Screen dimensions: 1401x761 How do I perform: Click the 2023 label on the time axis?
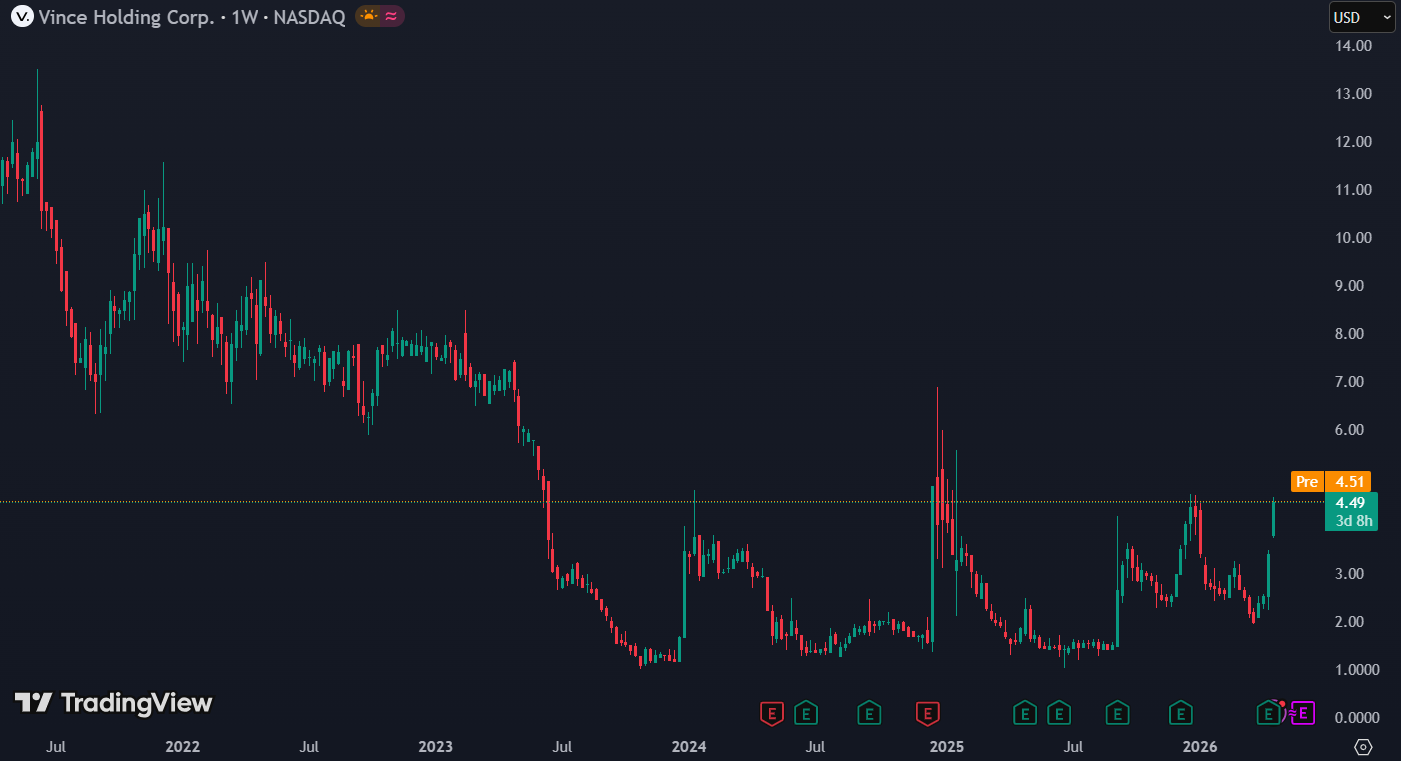click(436, 747)
